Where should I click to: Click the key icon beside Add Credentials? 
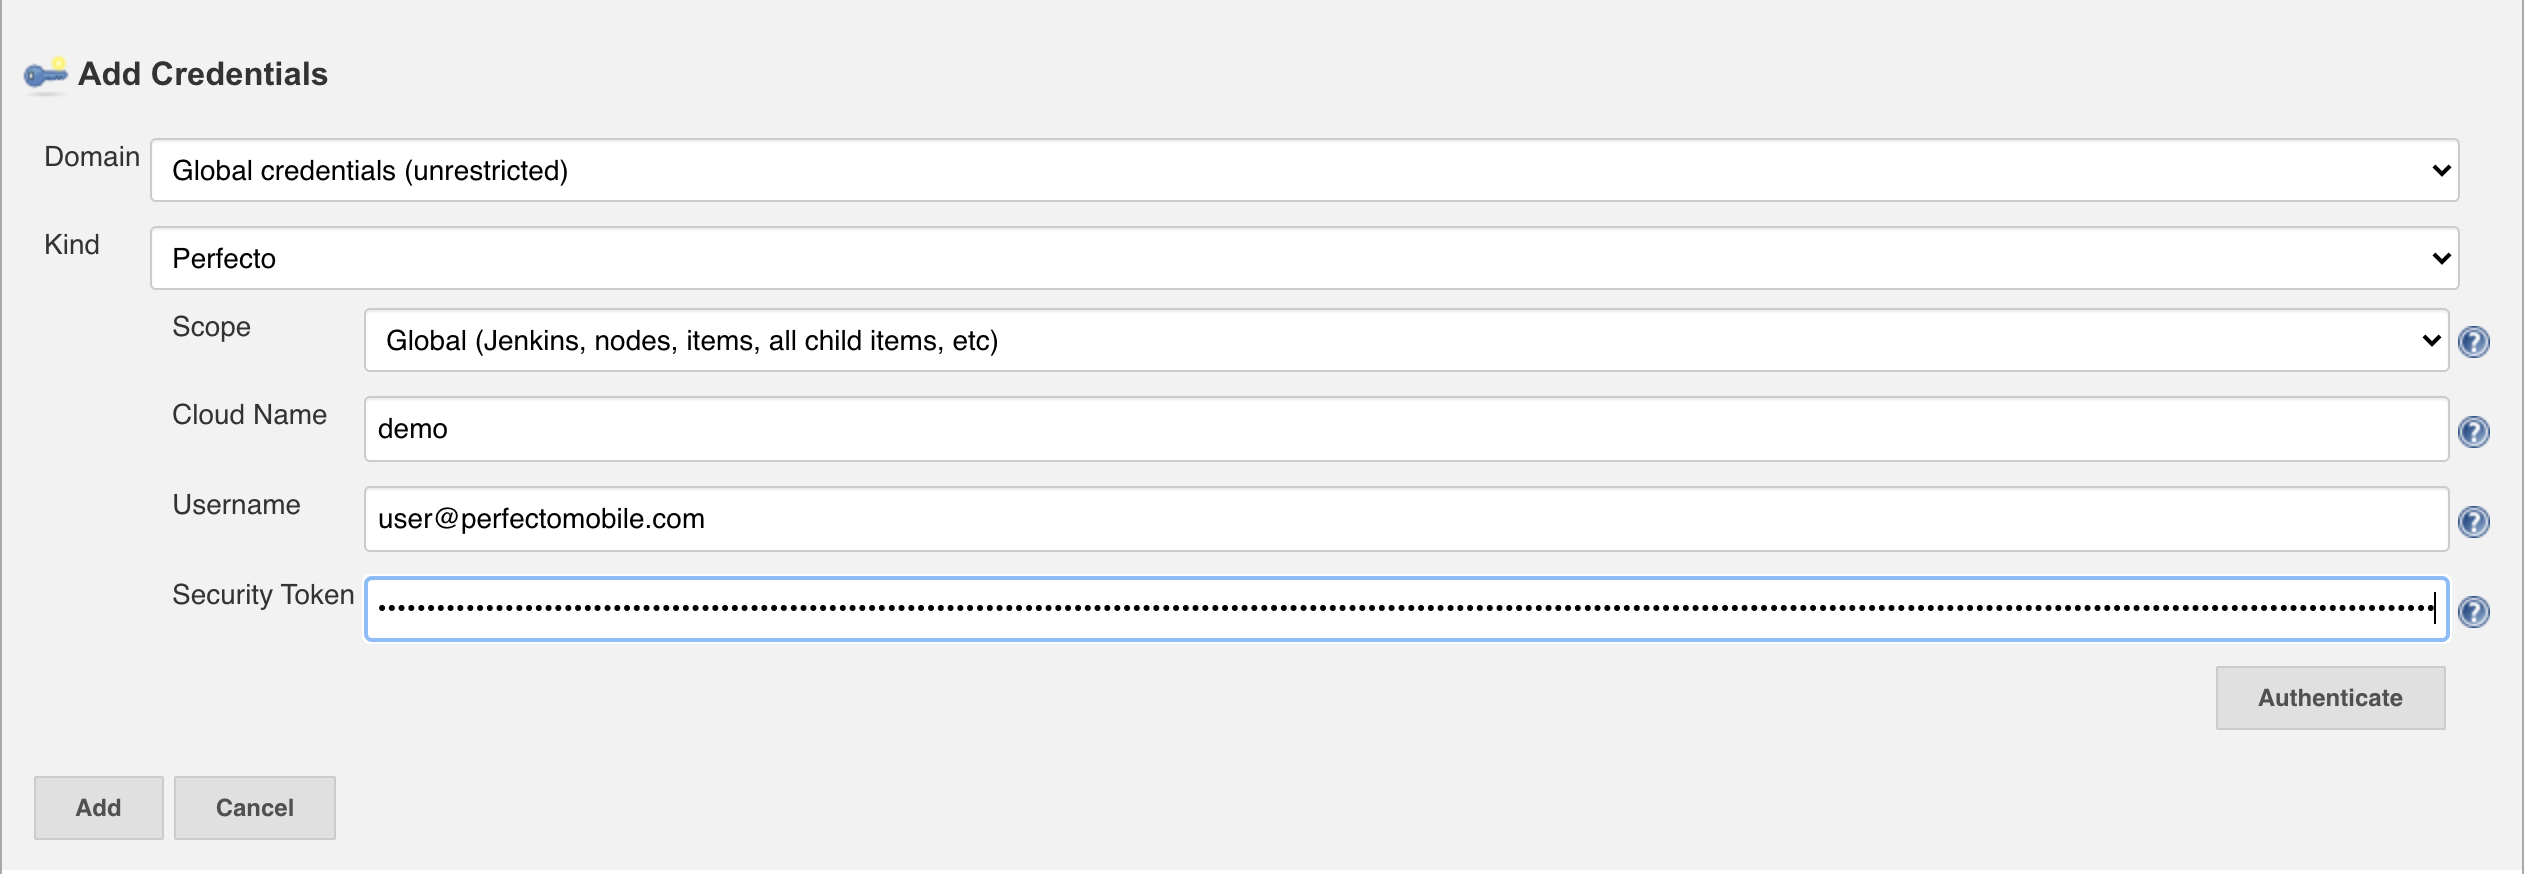[46, 74]
